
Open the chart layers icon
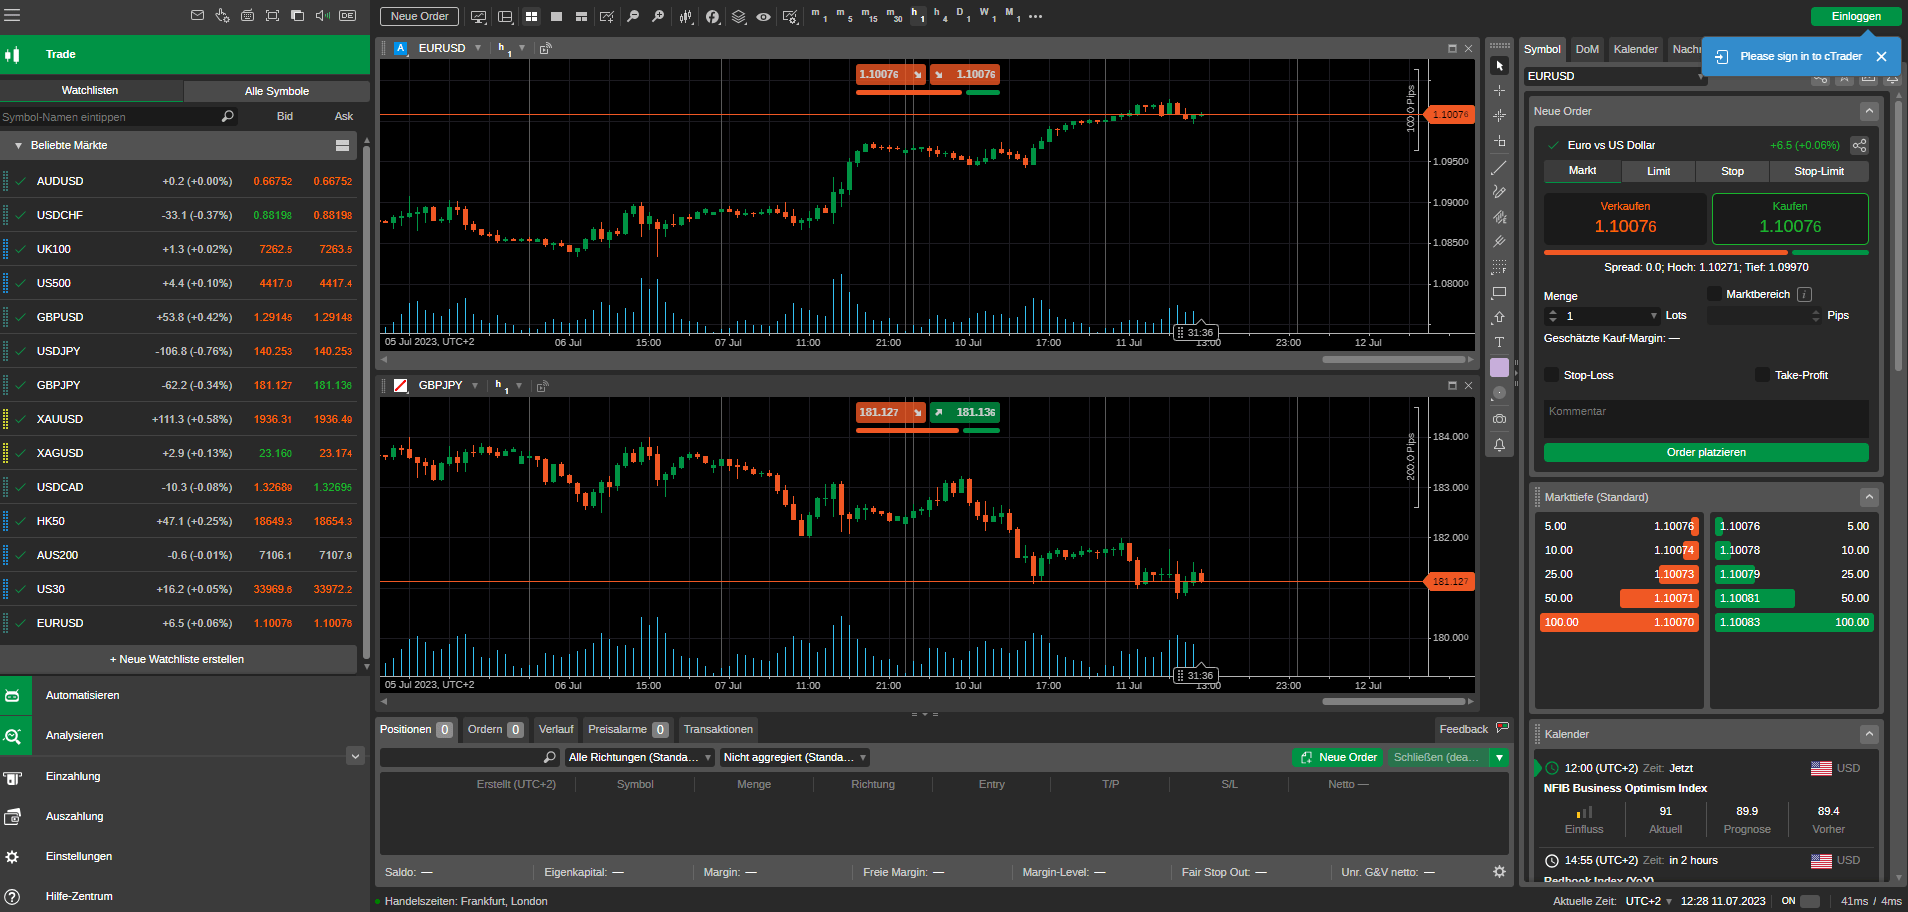pos(738,17)
